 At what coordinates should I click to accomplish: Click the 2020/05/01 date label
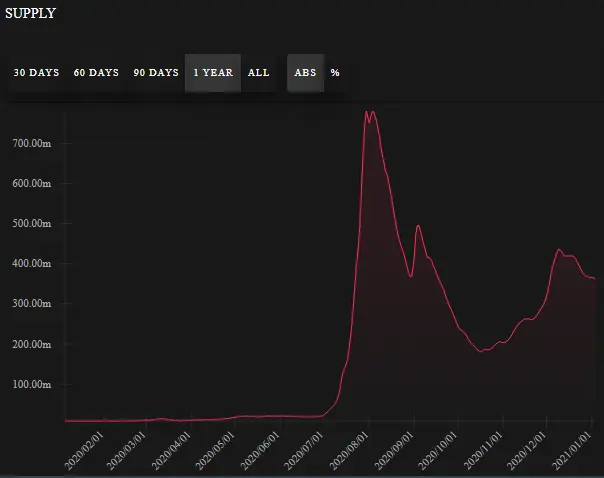point(215,451)
